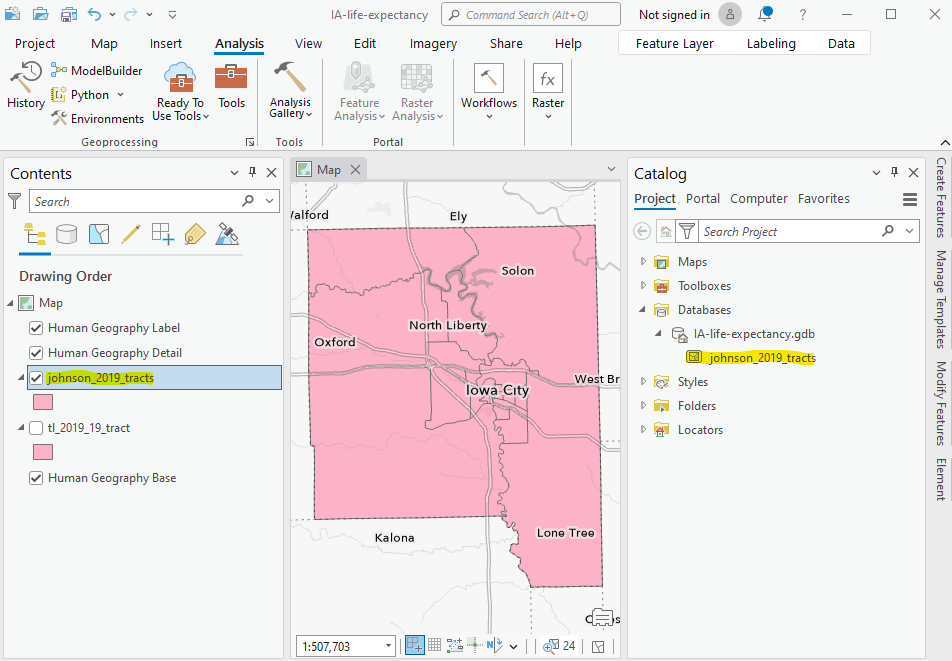The height and width of the screenshot is (661, 952).
Task: Collapse IA-life-expectancy.gdb node
Action: [x=658, y=334]
